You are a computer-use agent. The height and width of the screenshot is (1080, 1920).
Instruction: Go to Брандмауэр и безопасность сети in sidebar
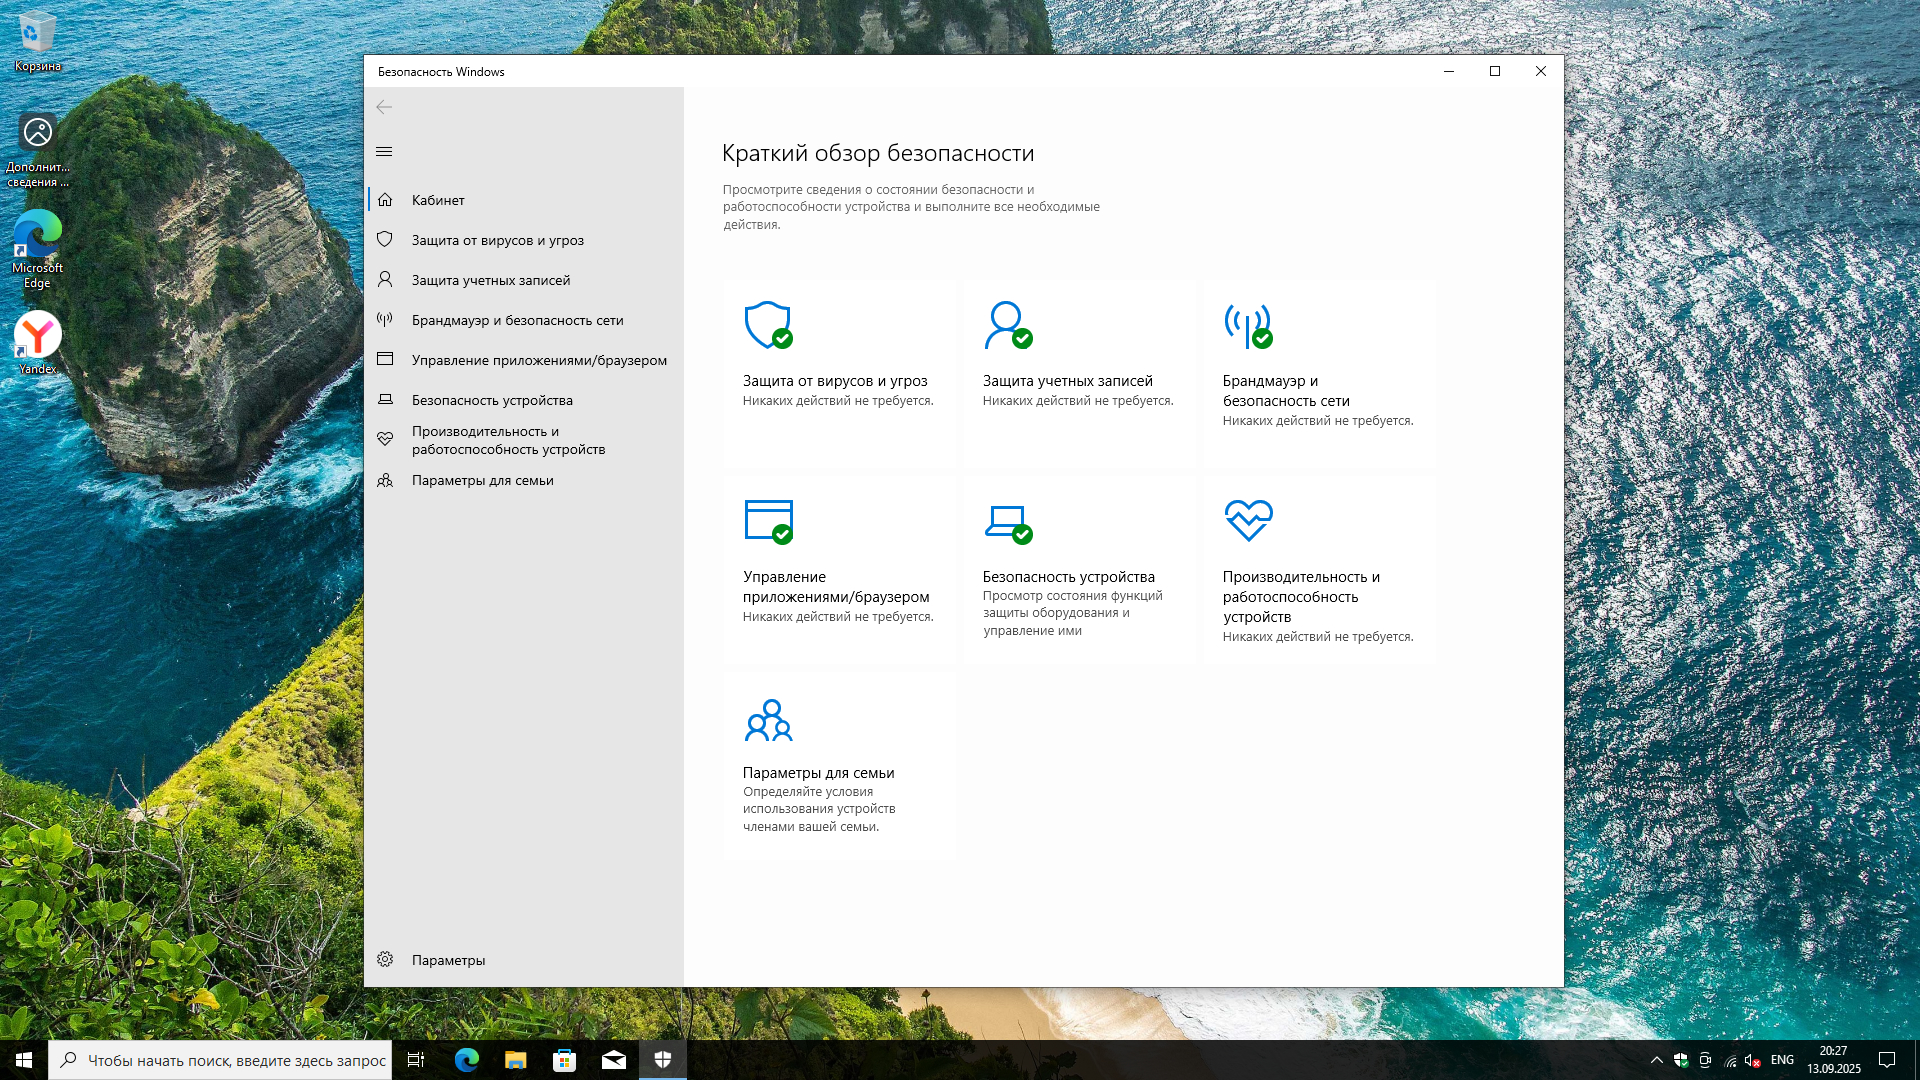[517, 320]
